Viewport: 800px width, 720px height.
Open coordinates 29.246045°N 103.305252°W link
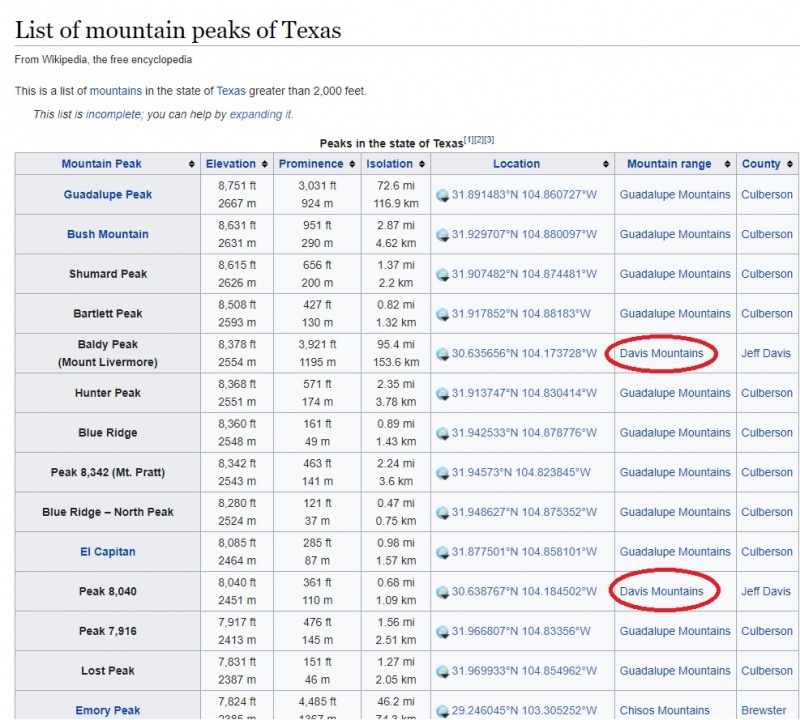(x=524, y=710)
